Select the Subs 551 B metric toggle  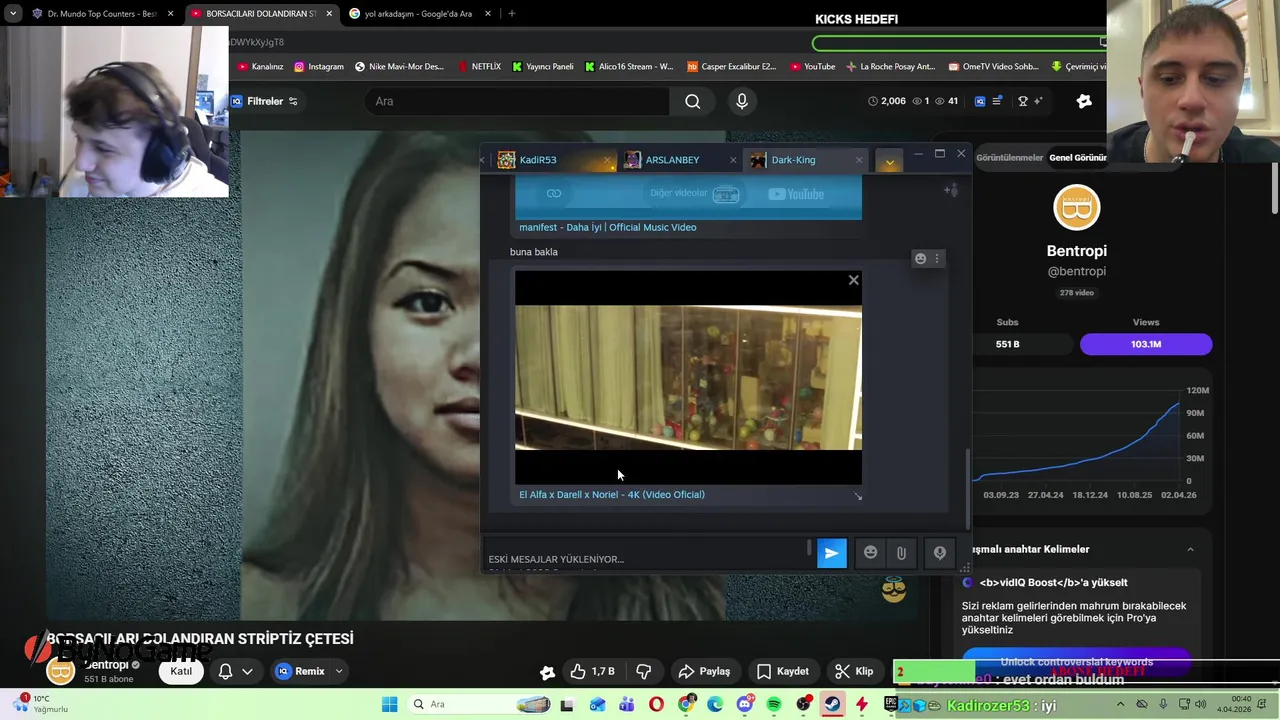point(1007,344)
